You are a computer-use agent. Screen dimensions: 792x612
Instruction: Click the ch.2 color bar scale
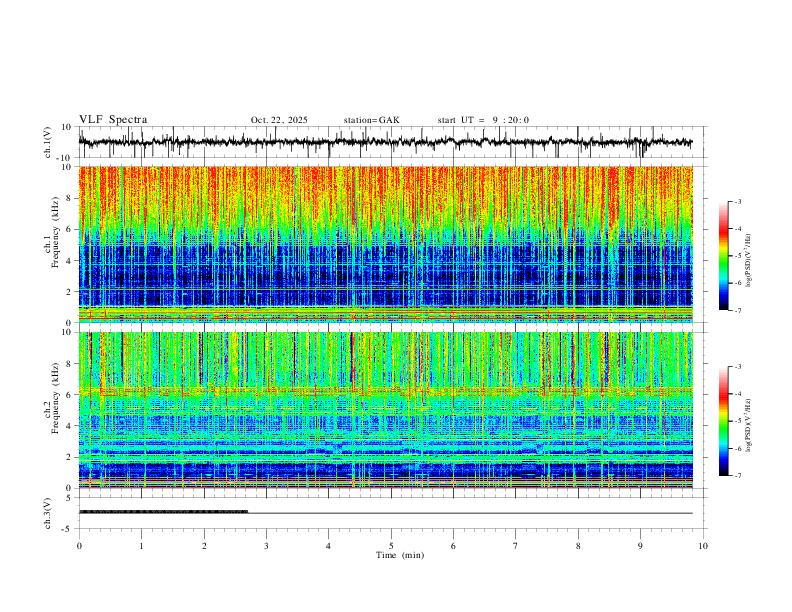[x=723, y=421]
